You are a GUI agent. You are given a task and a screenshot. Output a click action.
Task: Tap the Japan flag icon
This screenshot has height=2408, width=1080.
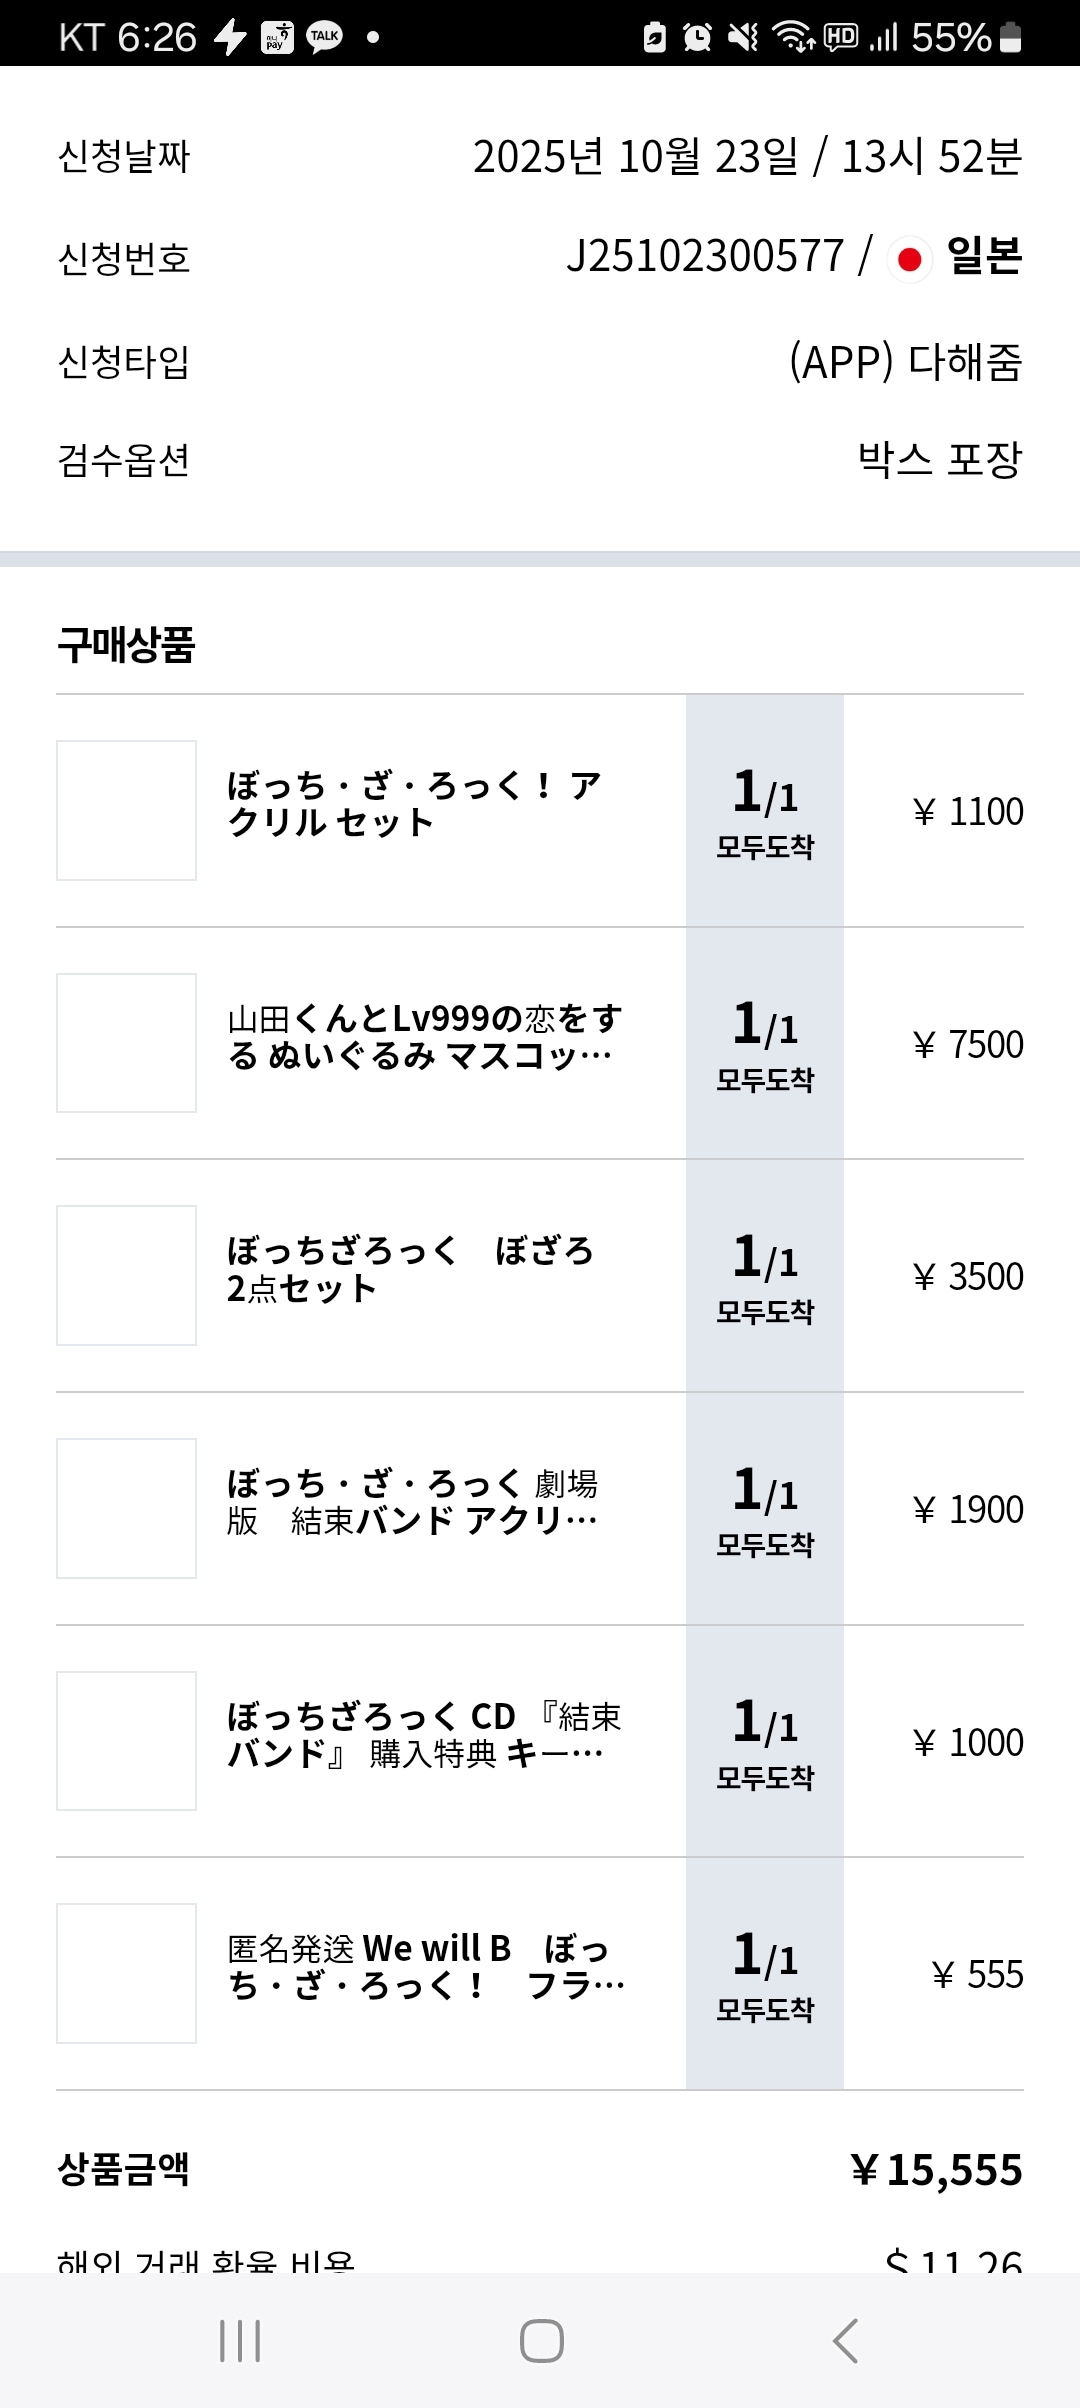pyautogui.click(x=909, y=260)
